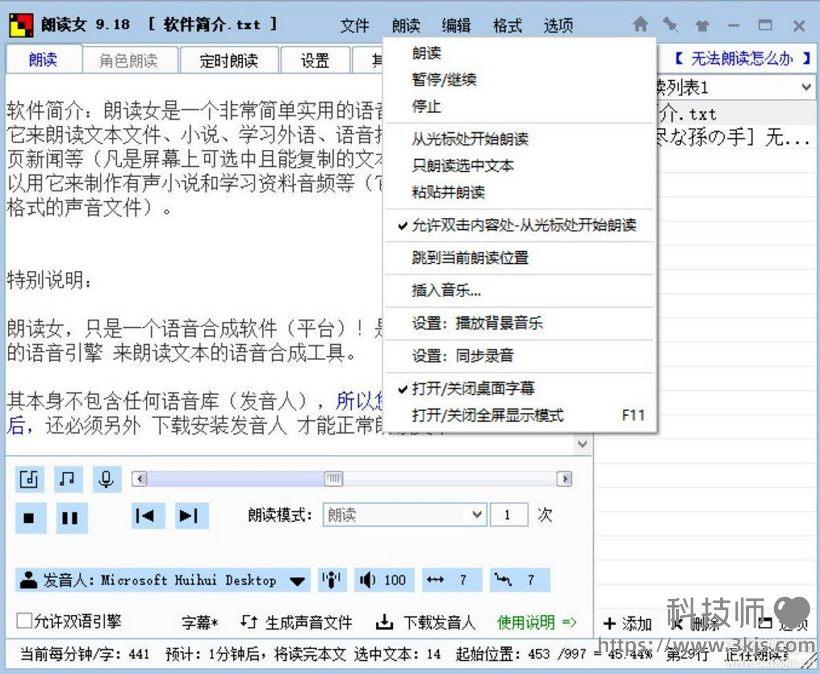The image size is (820, 674).
Task: Open the 朗读模式 dropdown
Action: pos(404,515)
